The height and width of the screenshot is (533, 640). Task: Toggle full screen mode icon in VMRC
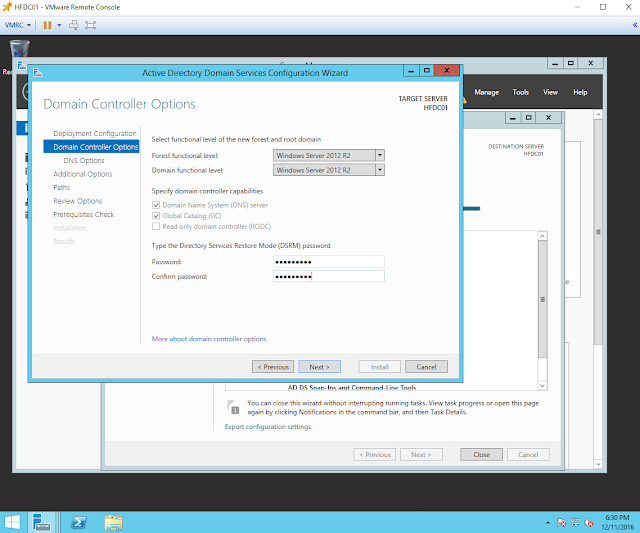coord(90,25)
